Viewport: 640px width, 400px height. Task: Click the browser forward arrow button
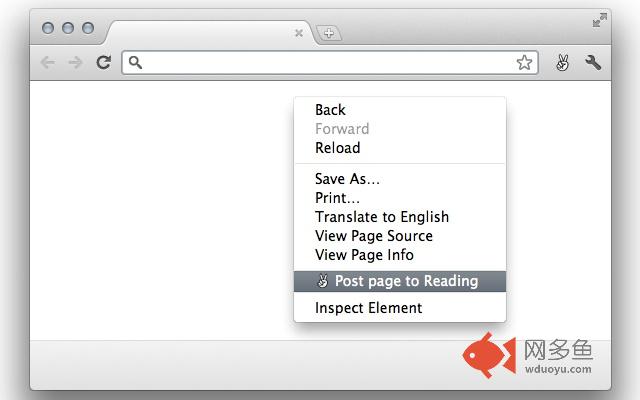[x=75, y=63]
